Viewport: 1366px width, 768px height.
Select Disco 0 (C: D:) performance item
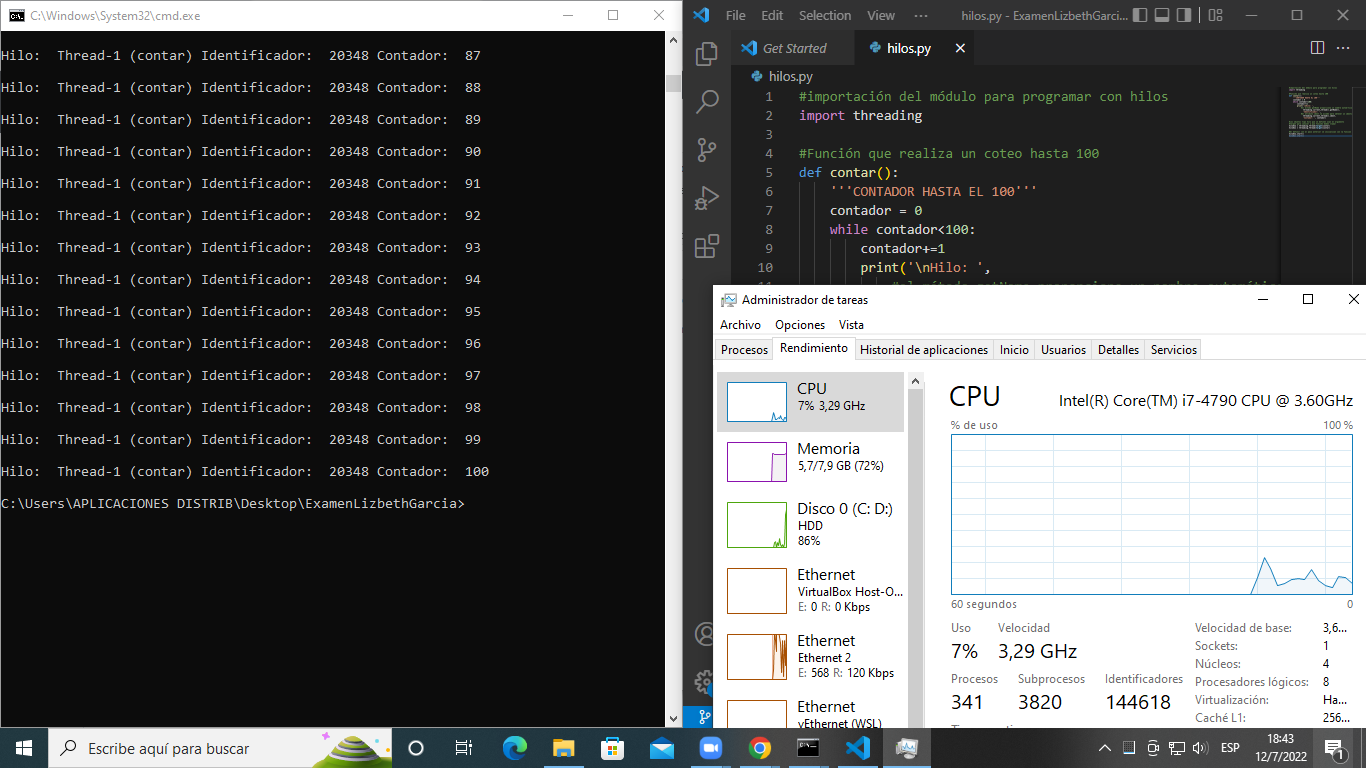pyautogui.click(x=810, y=523)
